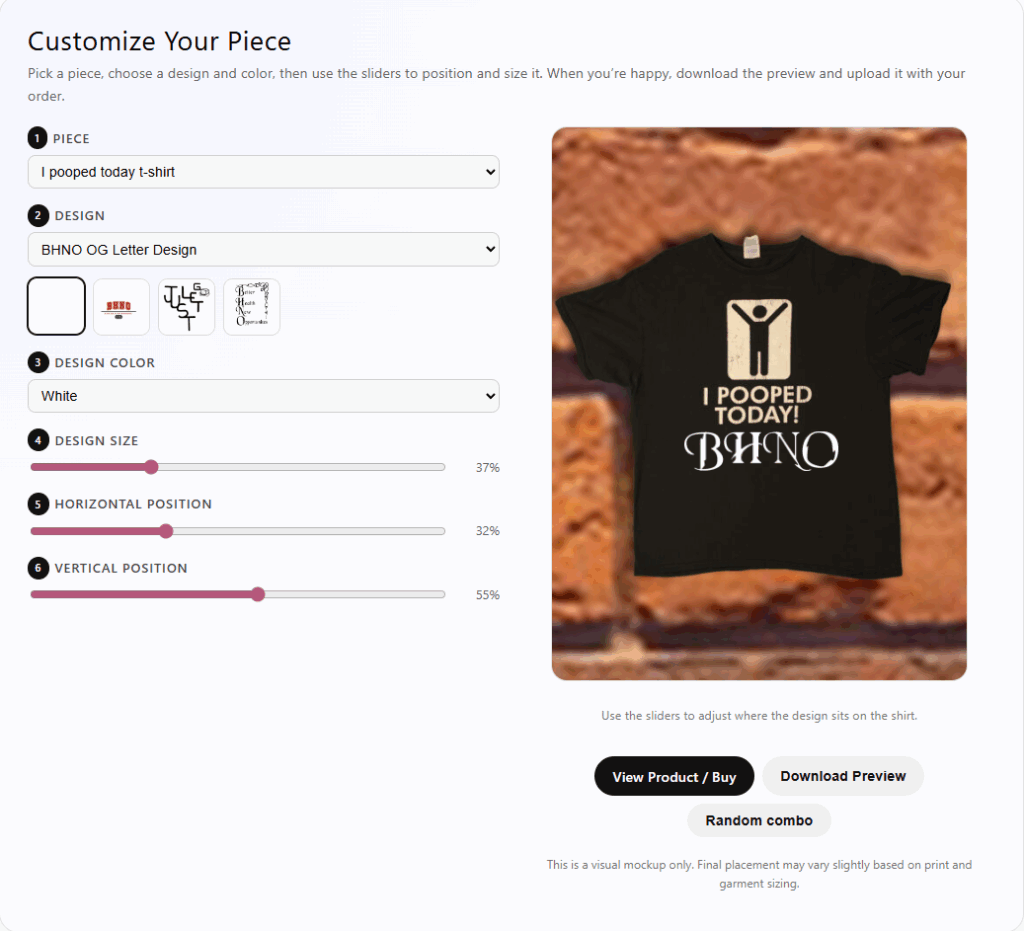Image resolution: width=1024 pixels, height=931 pixels.
Task: Expand the Design Color dropdown
Action: coord(263,396)
